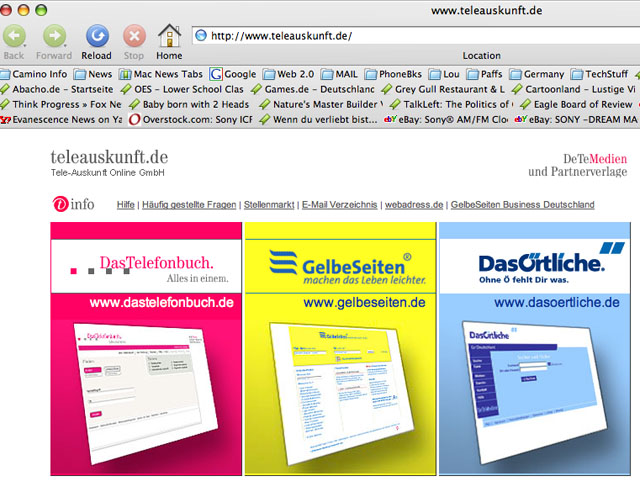Expand the Lou bookmark folder
This screenshot has width=640, height=492.
[444, 74]
